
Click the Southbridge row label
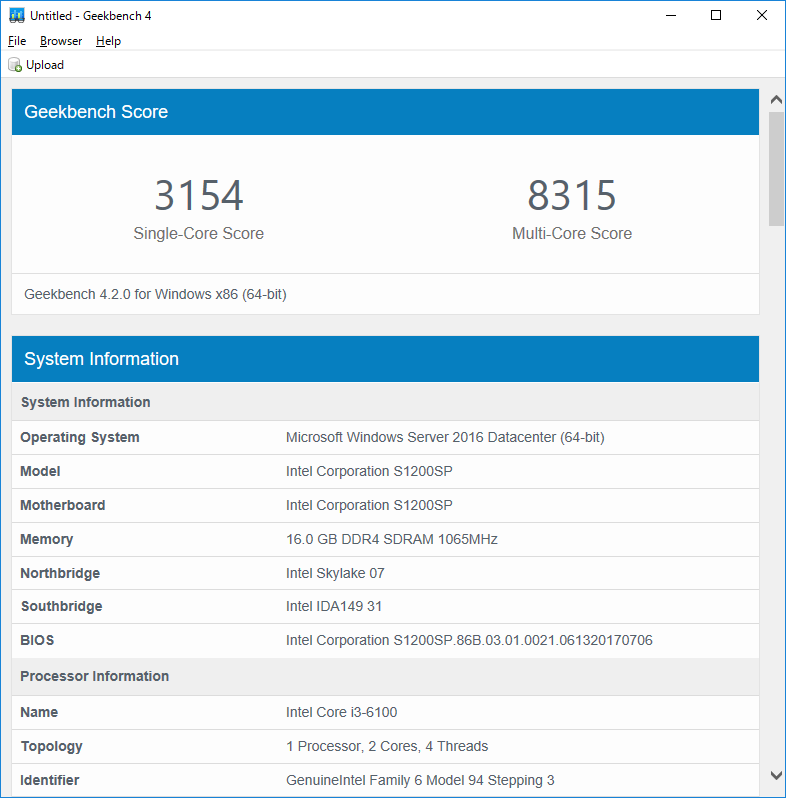coord(62,606)
